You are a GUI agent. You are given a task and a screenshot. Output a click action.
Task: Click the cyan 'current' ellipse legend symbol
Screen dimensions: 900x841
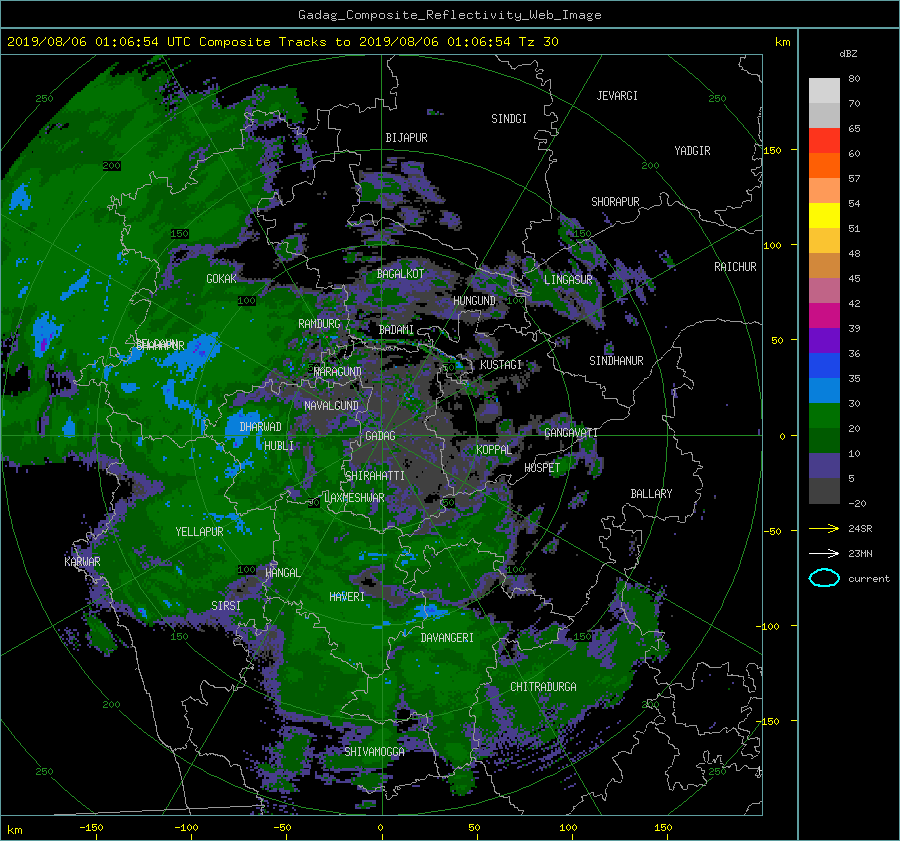824,578
